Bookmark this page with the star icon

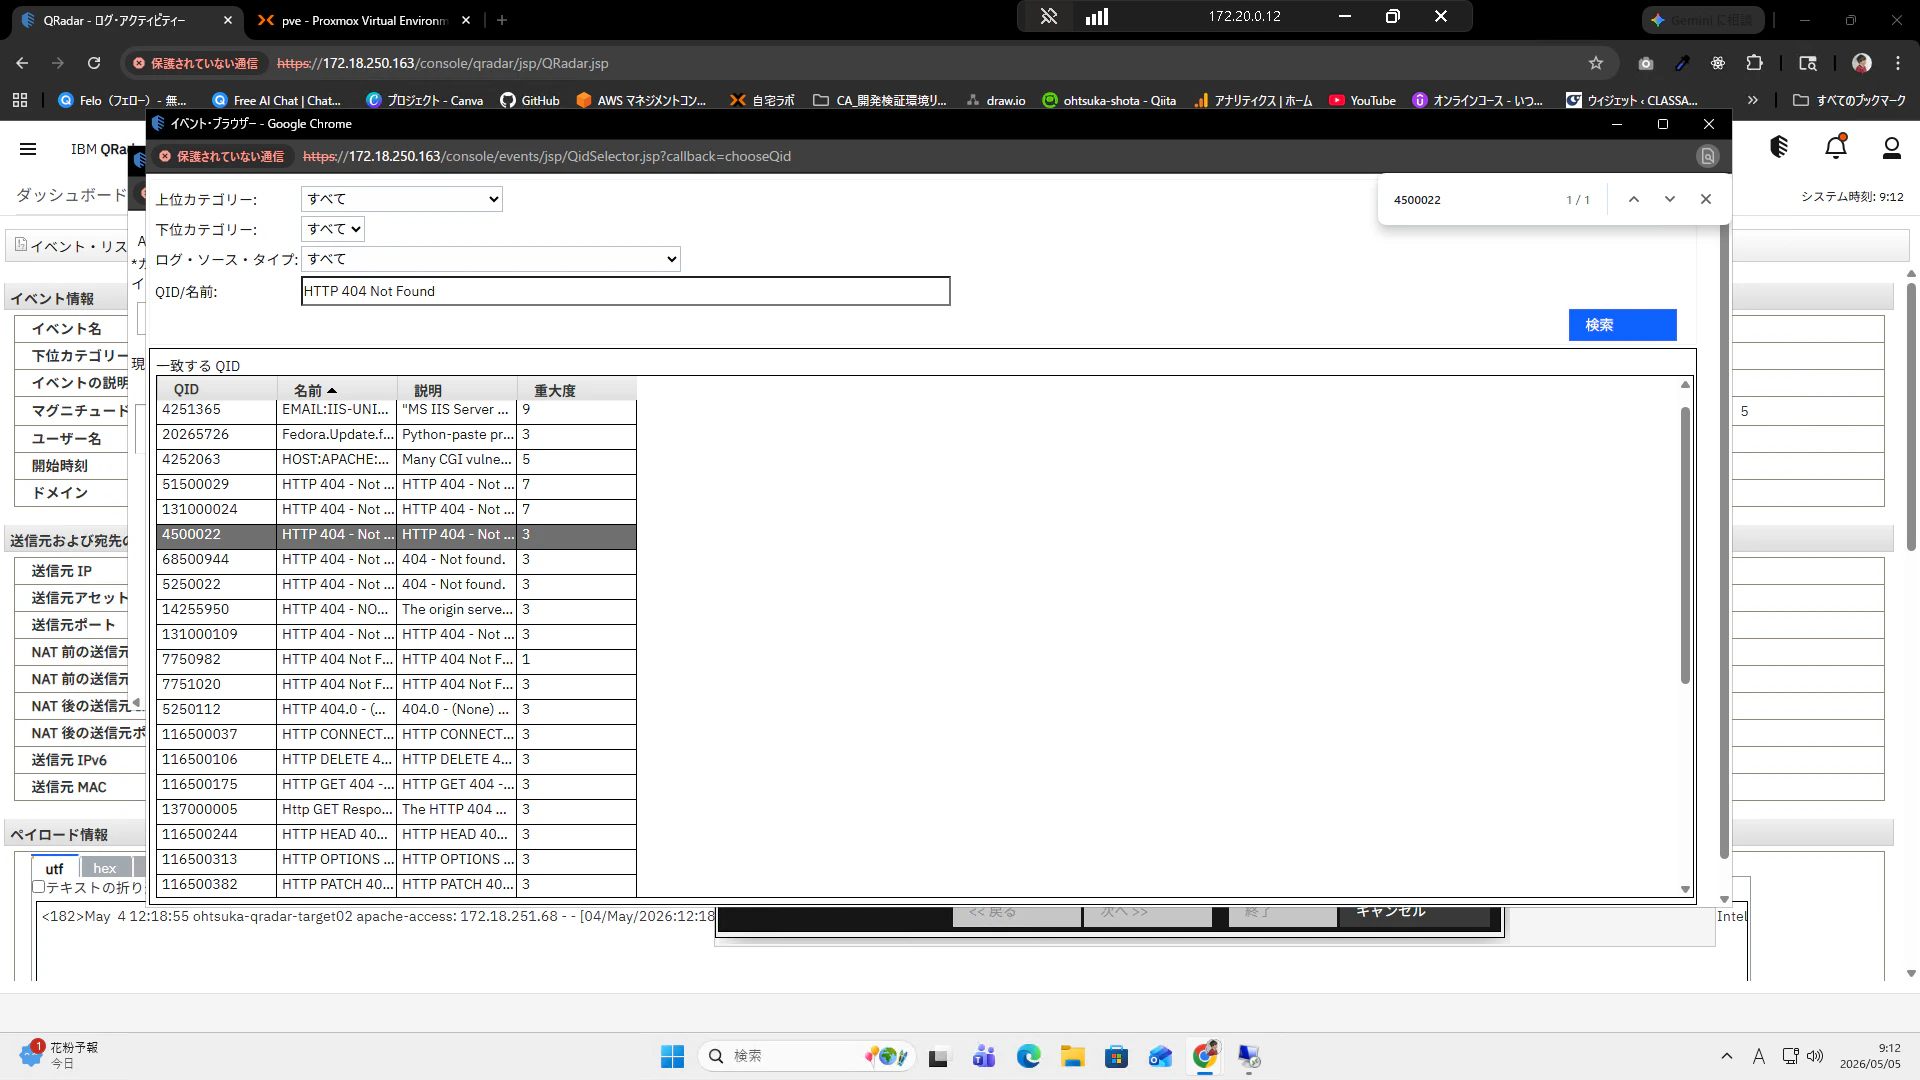pyautogui.click(x=1596, y=63)
